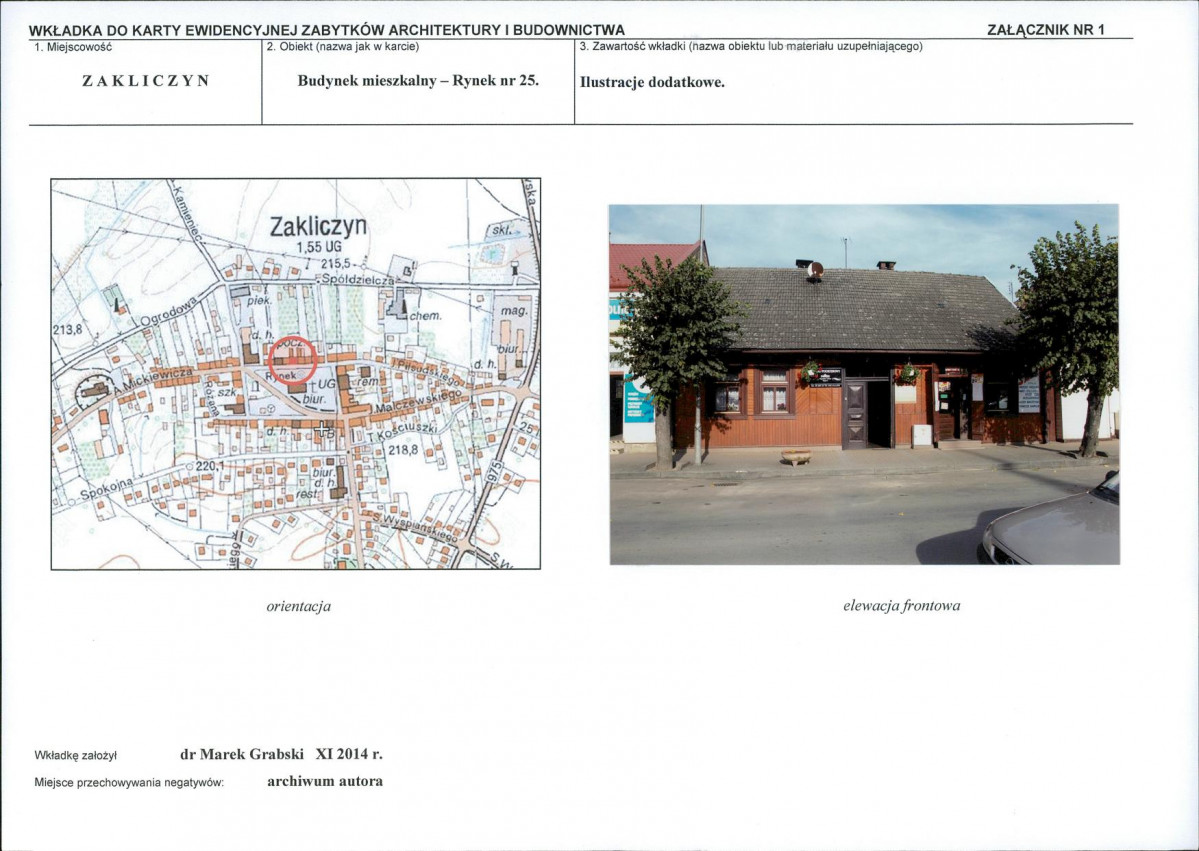The height and width of the screenshot is (851, 1199).
Task: Select the author name 'dr Marek Grabski'
Action: point(242,755)
